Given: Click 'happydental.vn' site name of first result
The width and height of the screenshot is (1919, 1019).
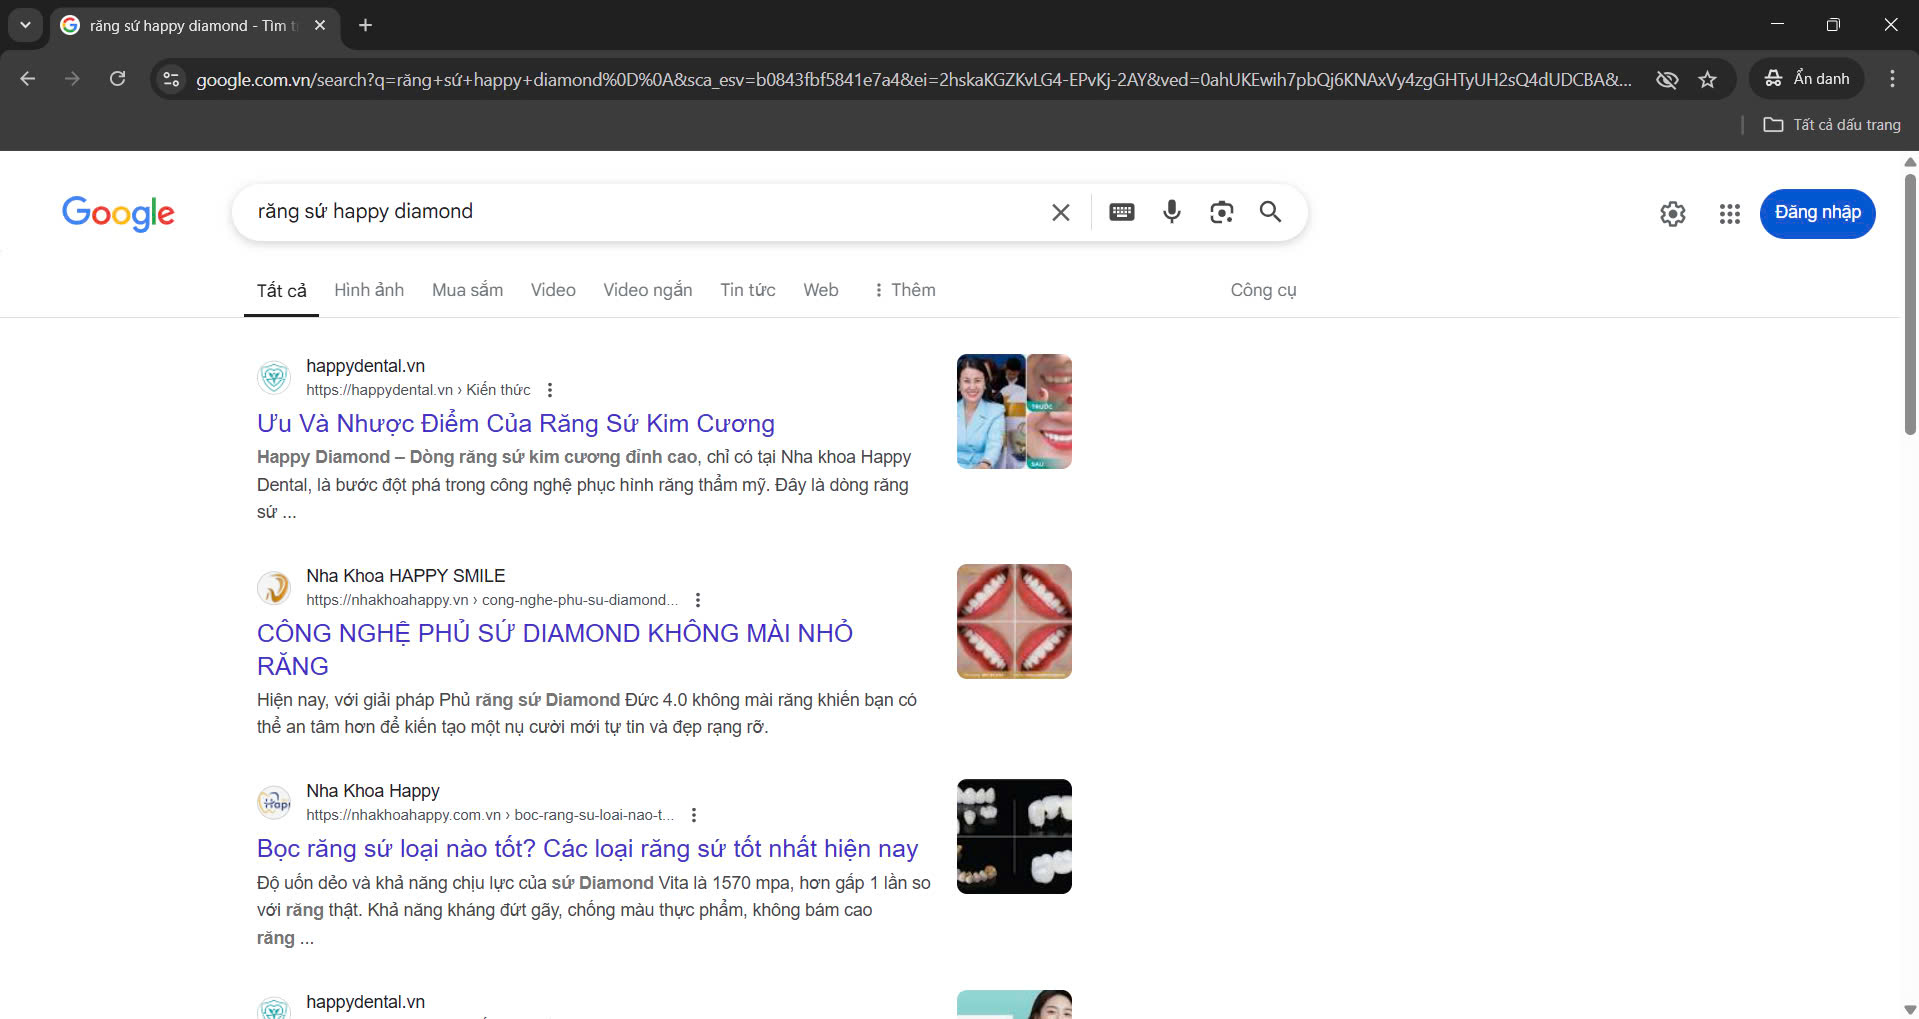Looking at the screenshot, I should [365, 366].
